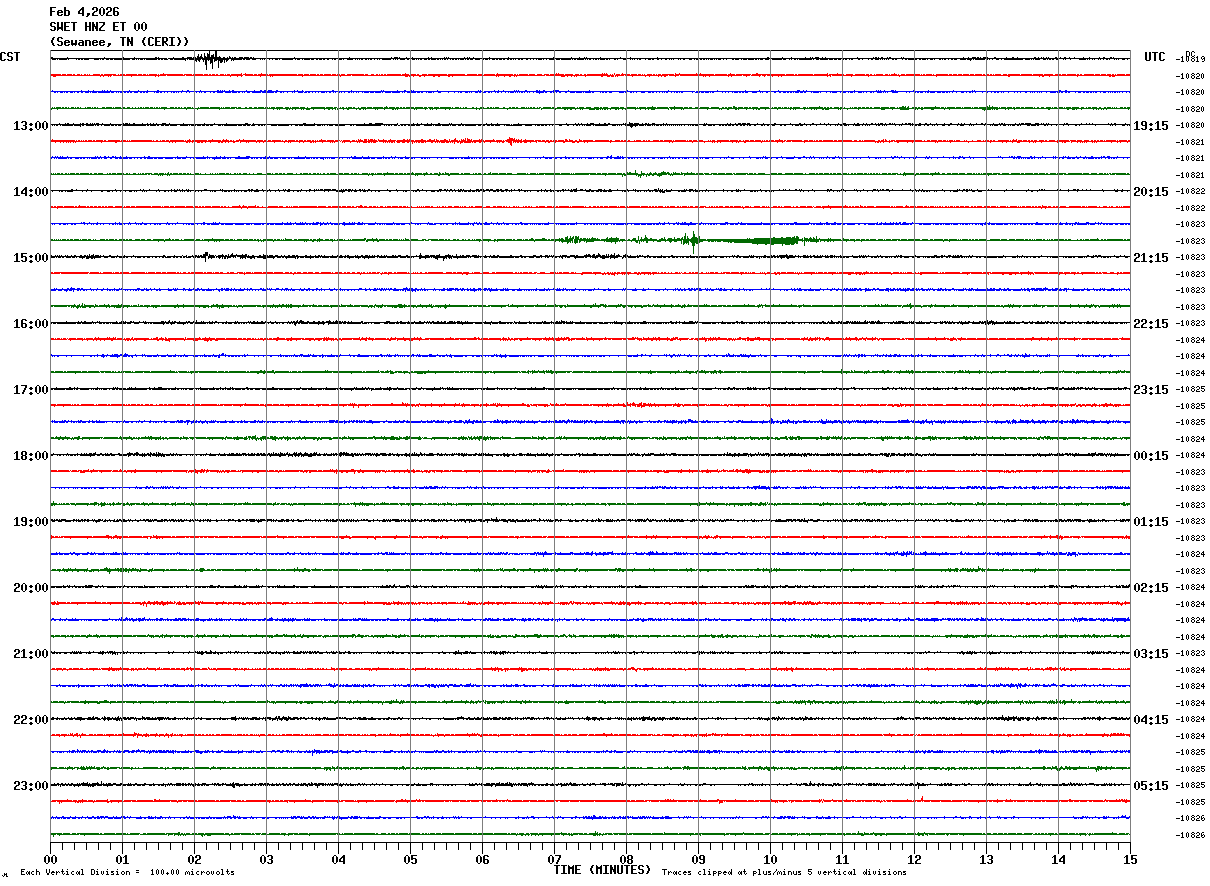Select the 13:00 CST time label
The width and height of the screenshot is (1210, 886).
point(31,126)
